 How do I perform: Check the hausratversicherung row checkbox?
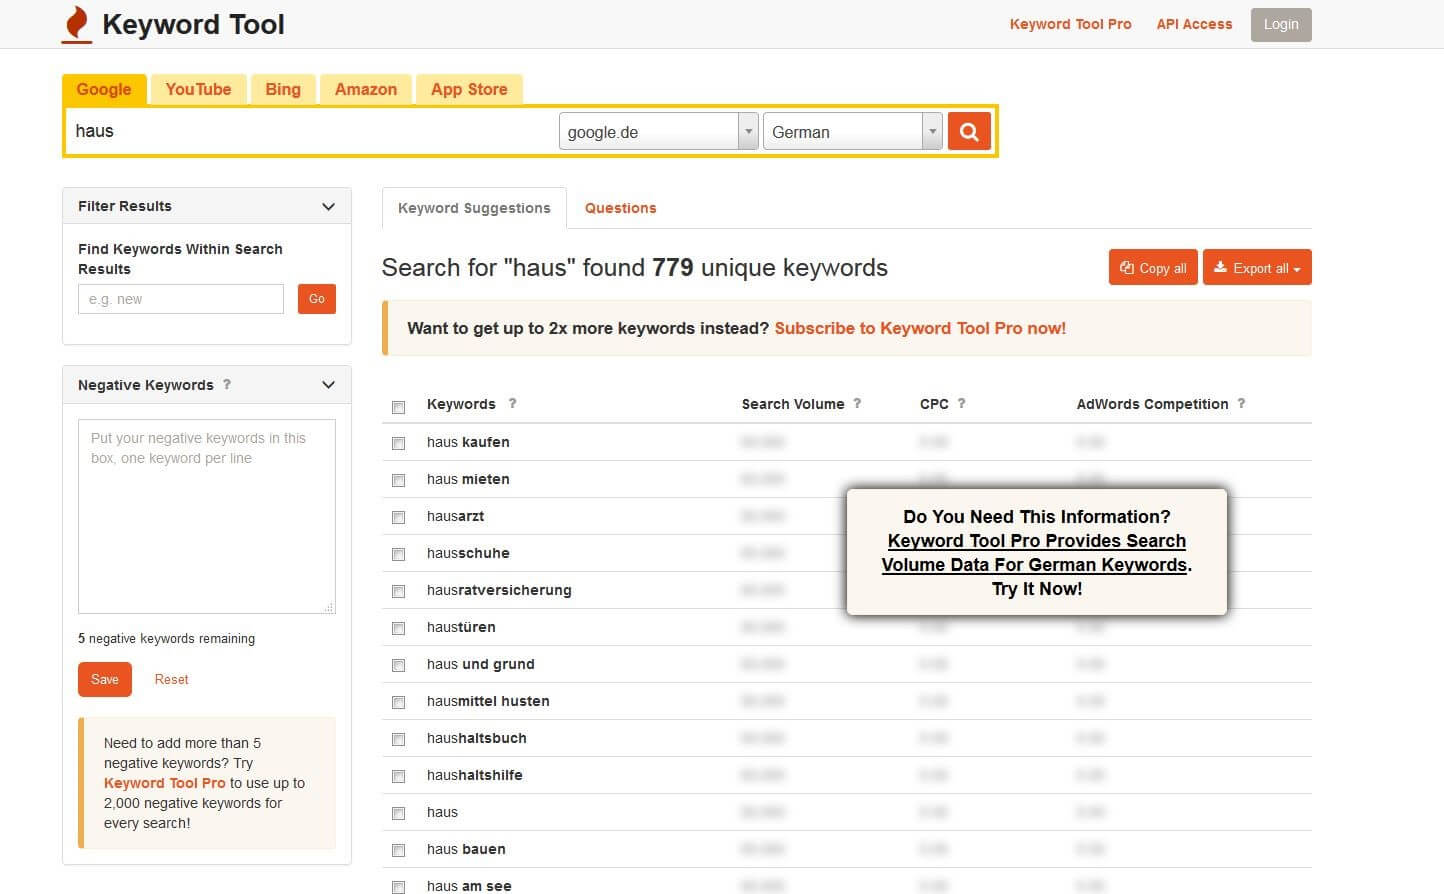398,591
